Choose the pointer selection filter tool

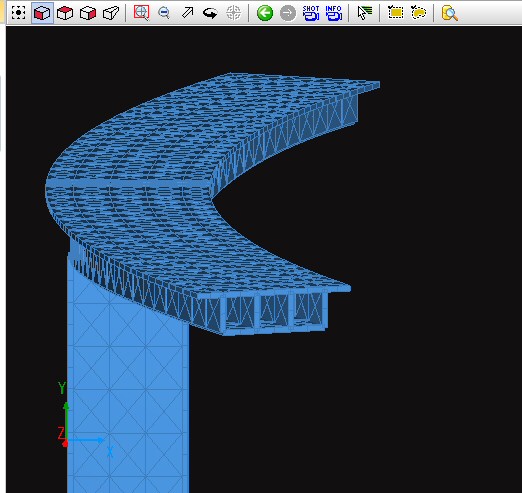coord(365,13)
